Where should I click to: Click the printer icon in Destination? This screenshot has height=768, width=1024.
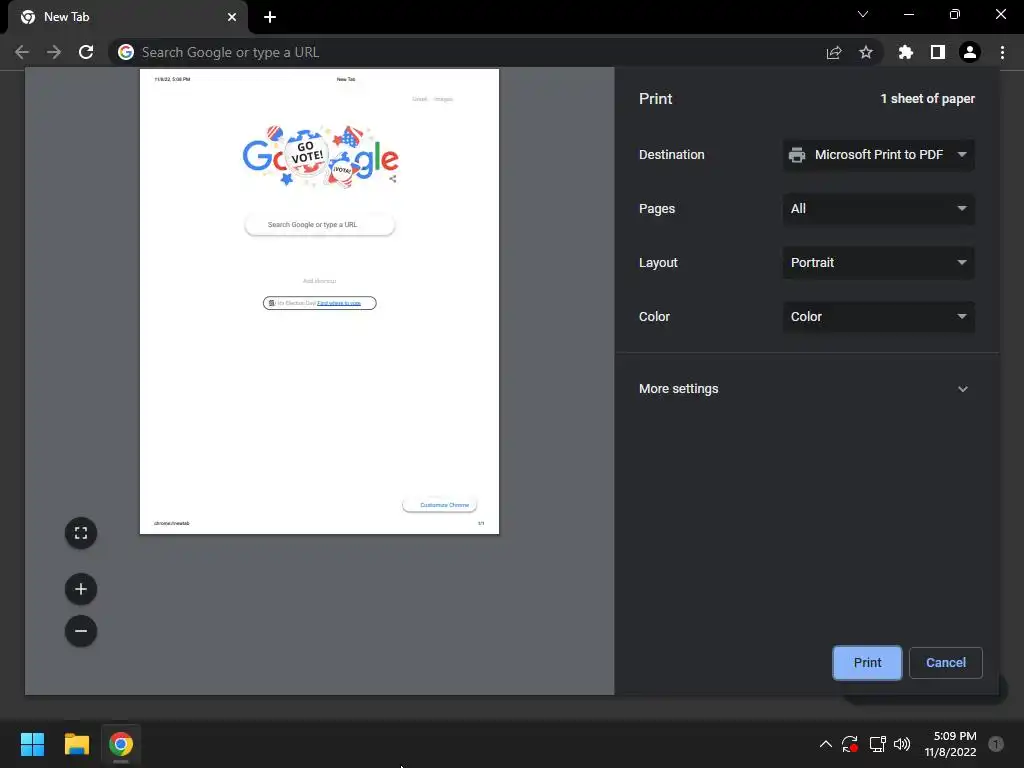(797, 155)
